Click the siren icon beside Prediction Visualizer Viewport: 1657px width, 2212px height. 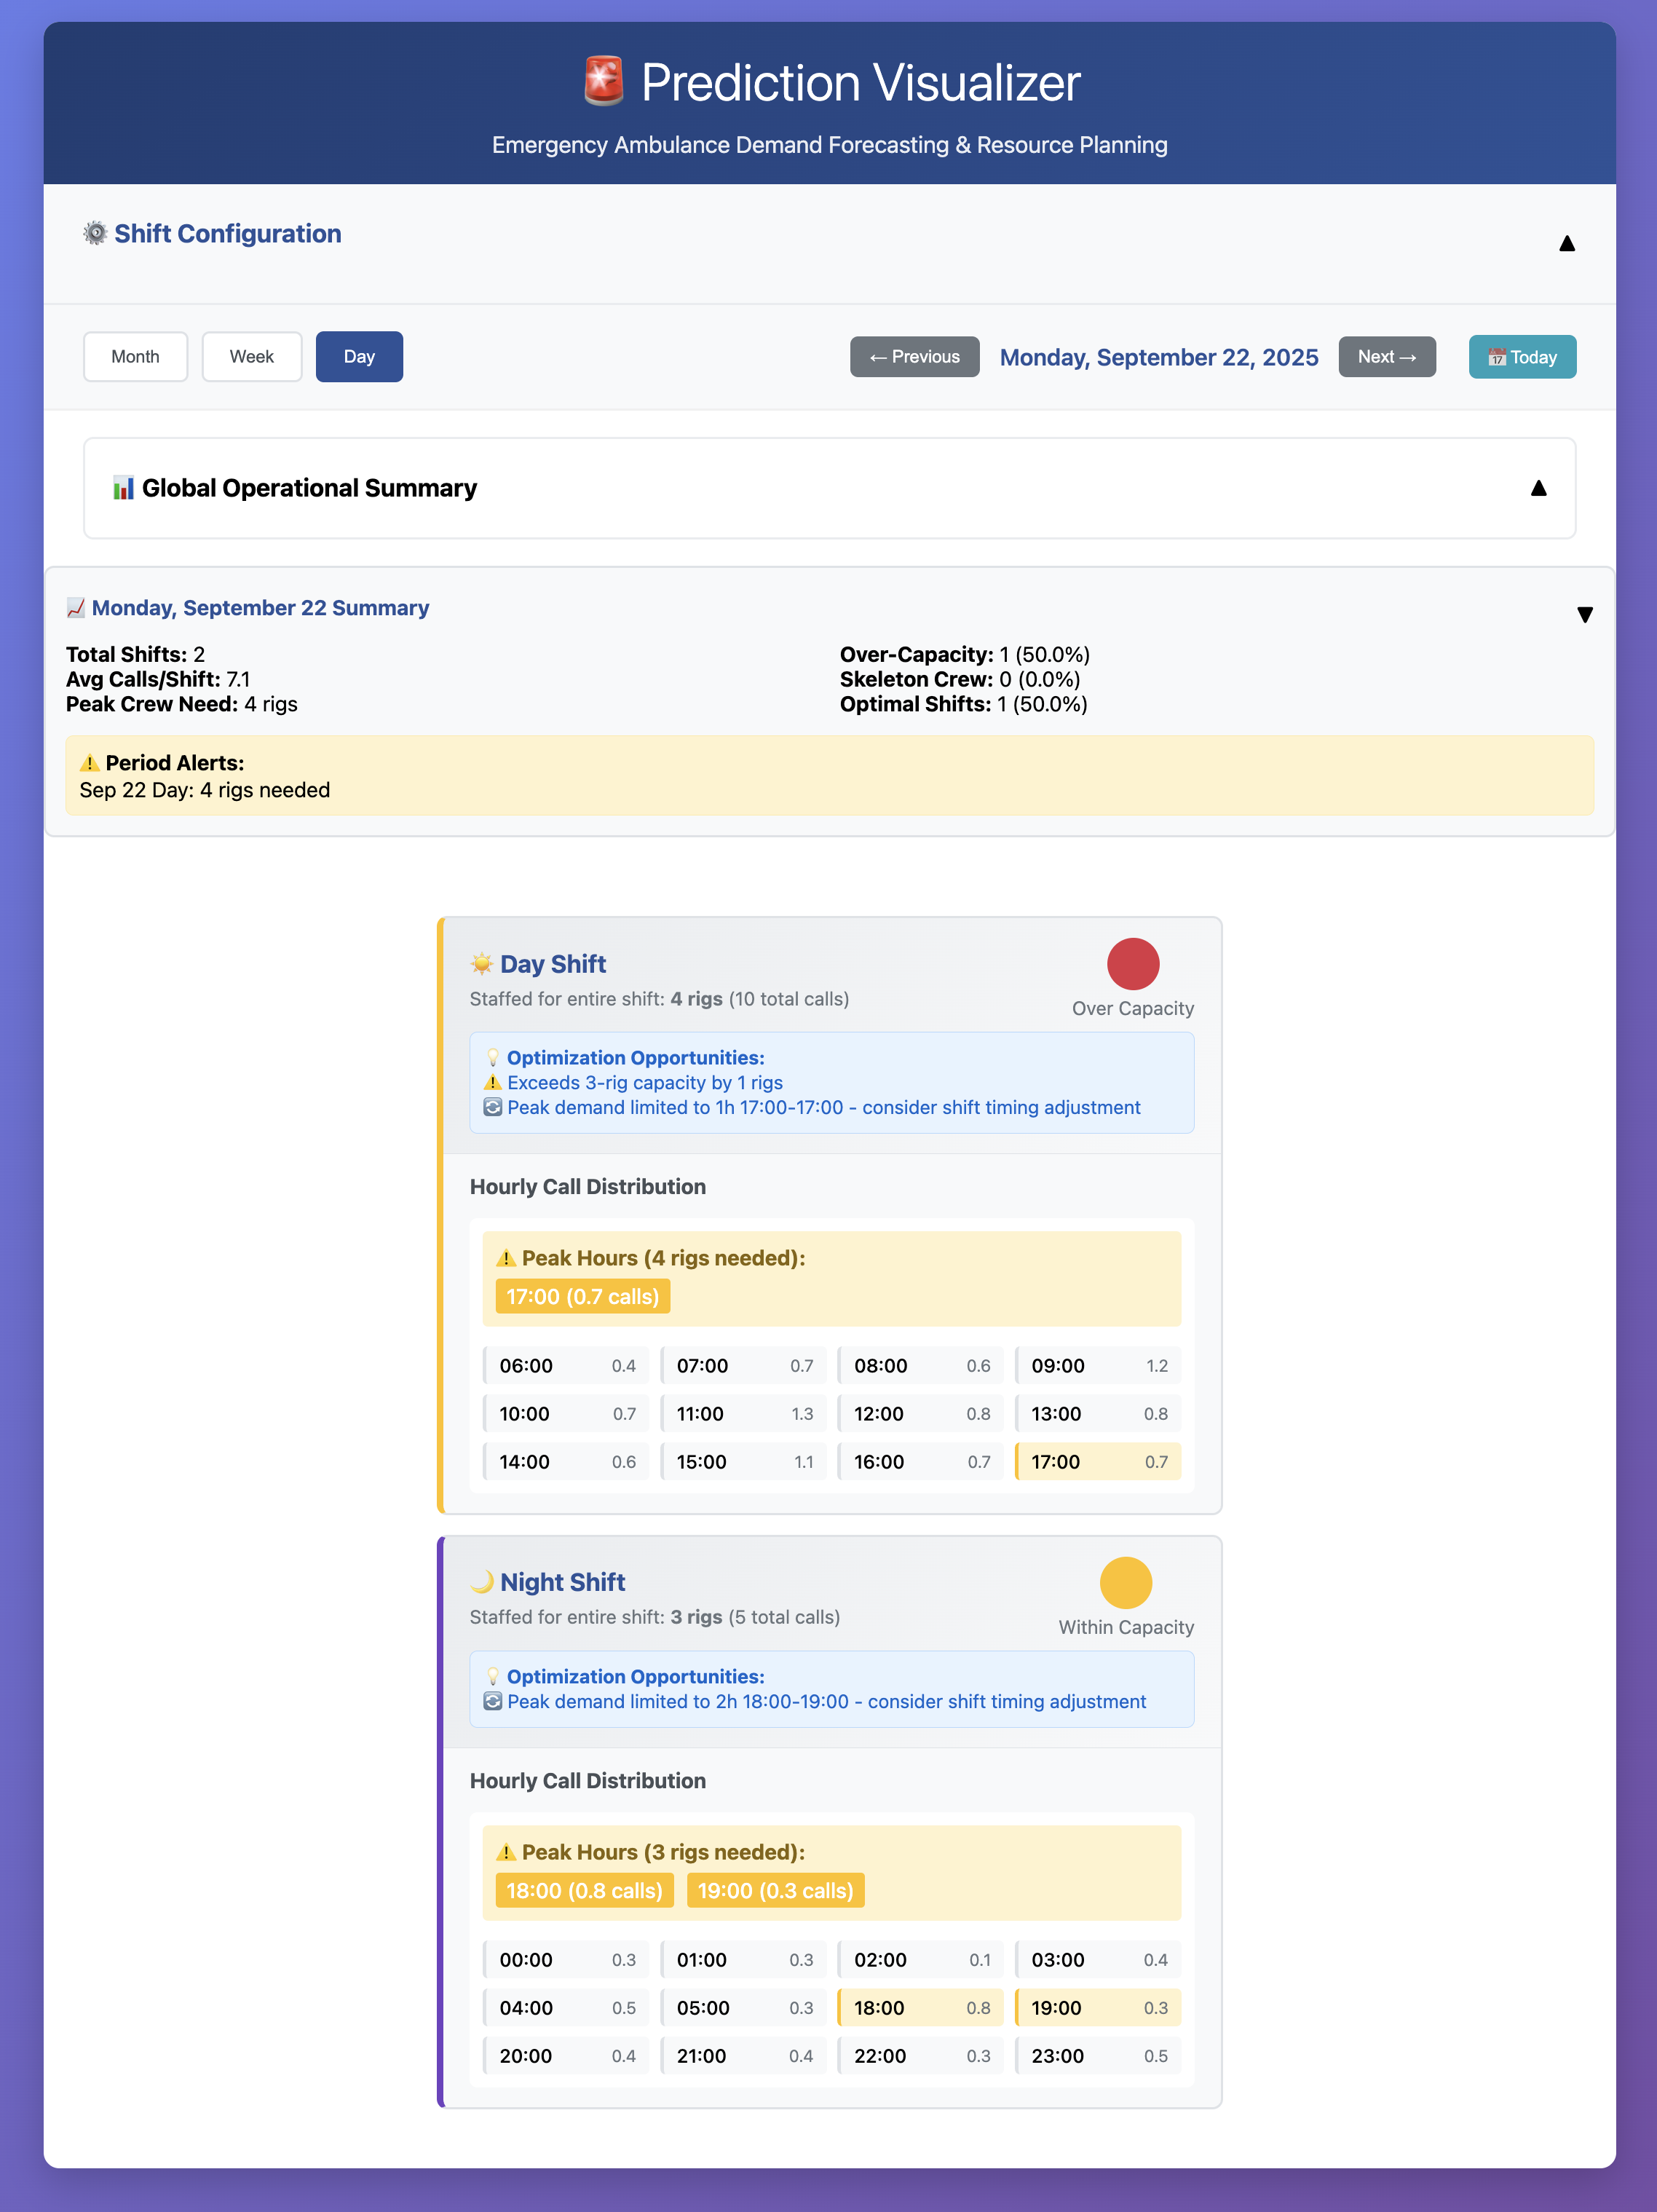point(604,81)
